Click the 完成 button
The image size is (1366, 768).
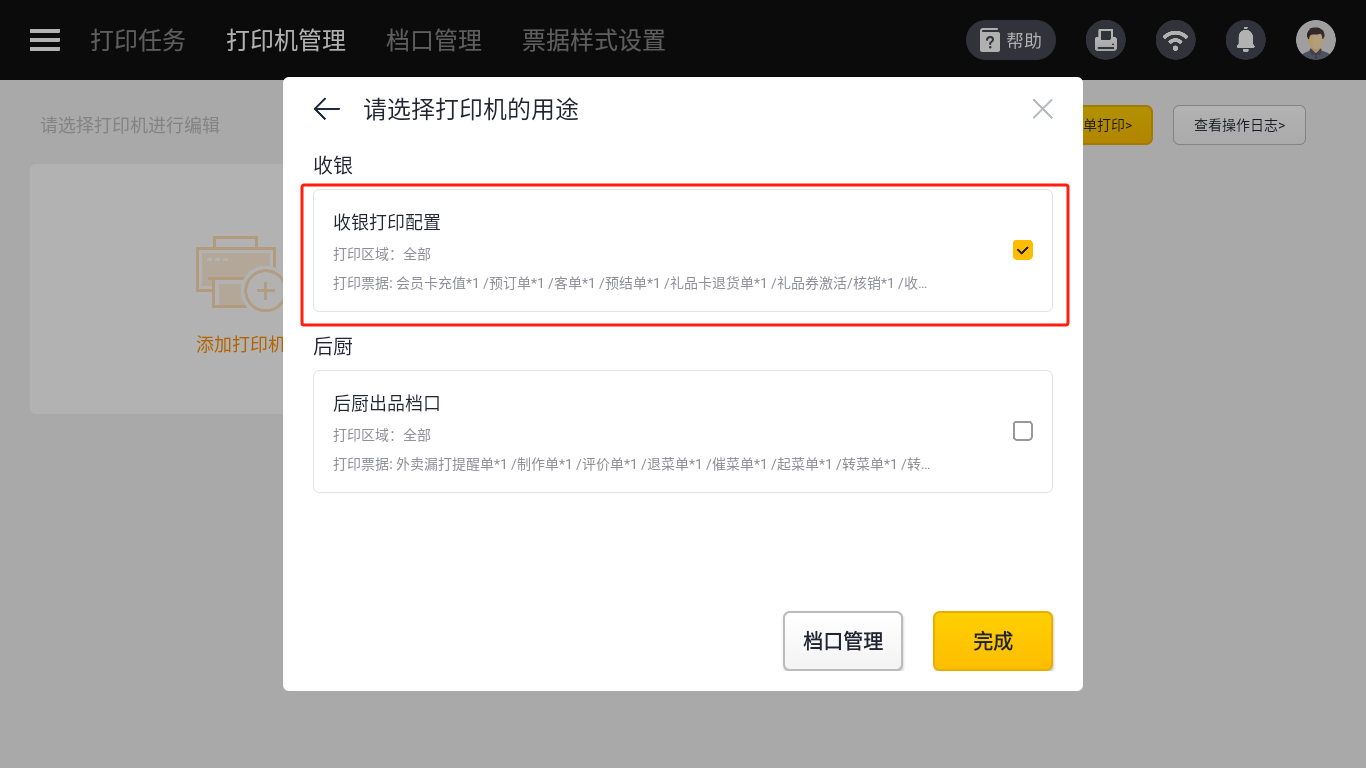tap(992, 641)
